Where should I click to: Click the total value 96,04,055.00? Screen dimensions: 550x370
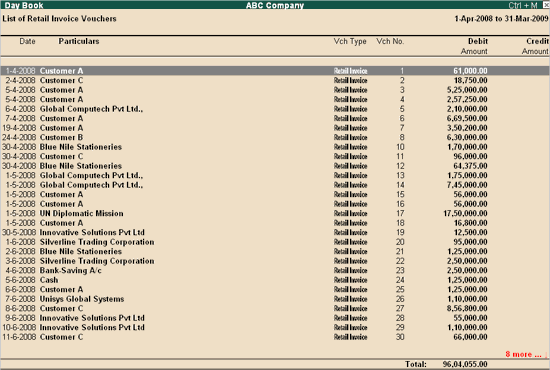465,364
